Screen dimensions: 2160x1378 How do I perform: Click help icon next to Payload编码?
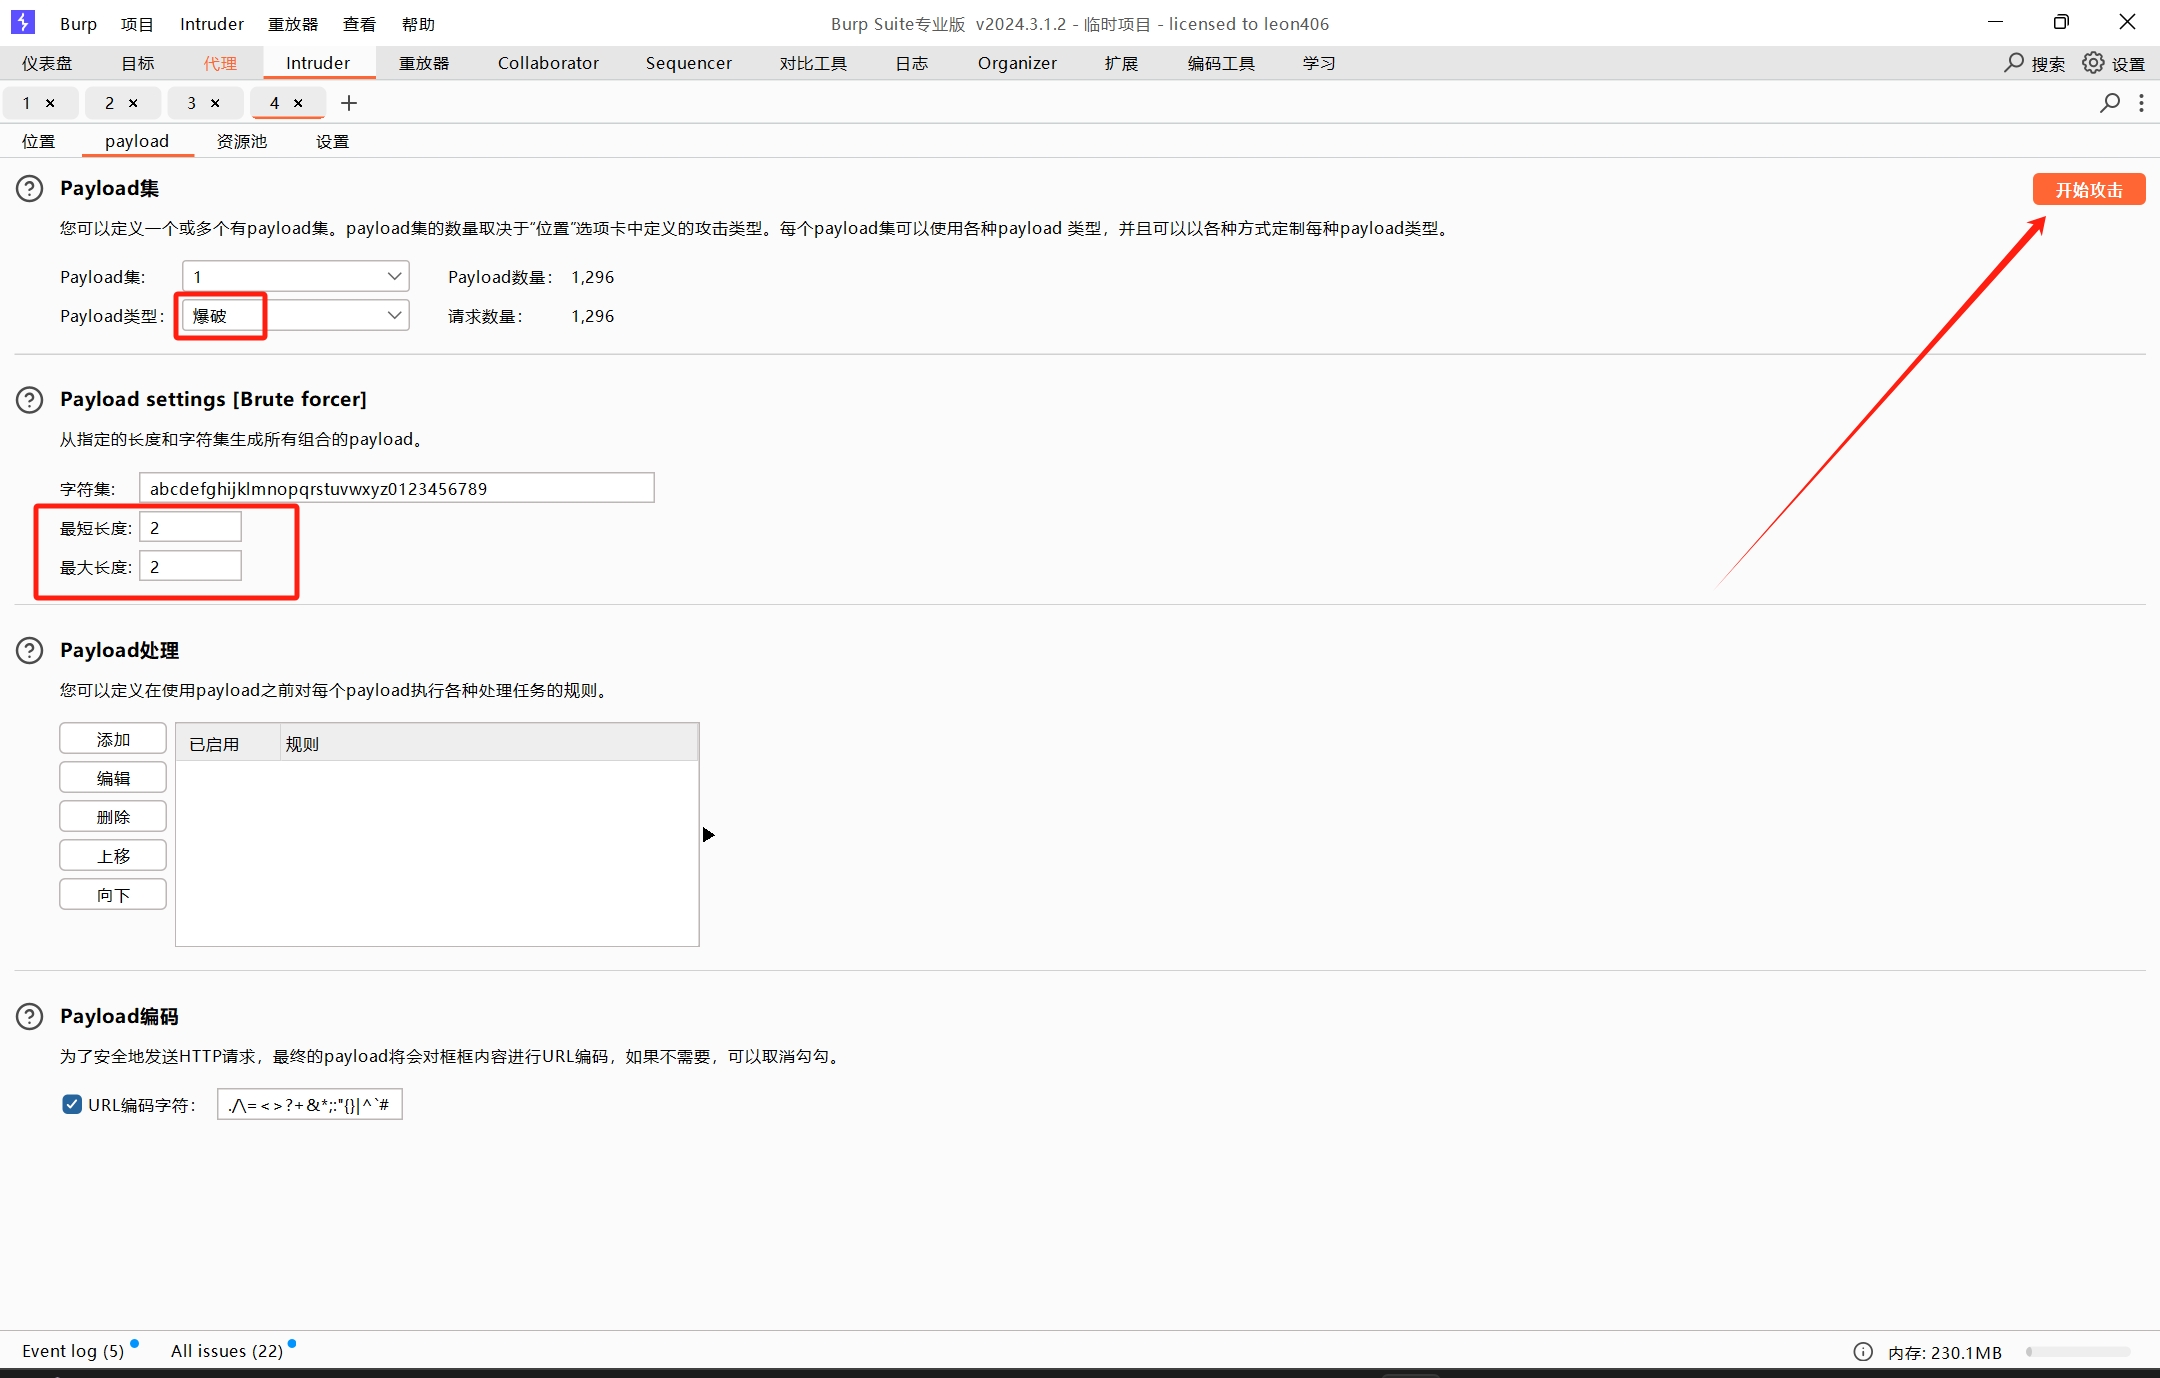click(30, 1017)
